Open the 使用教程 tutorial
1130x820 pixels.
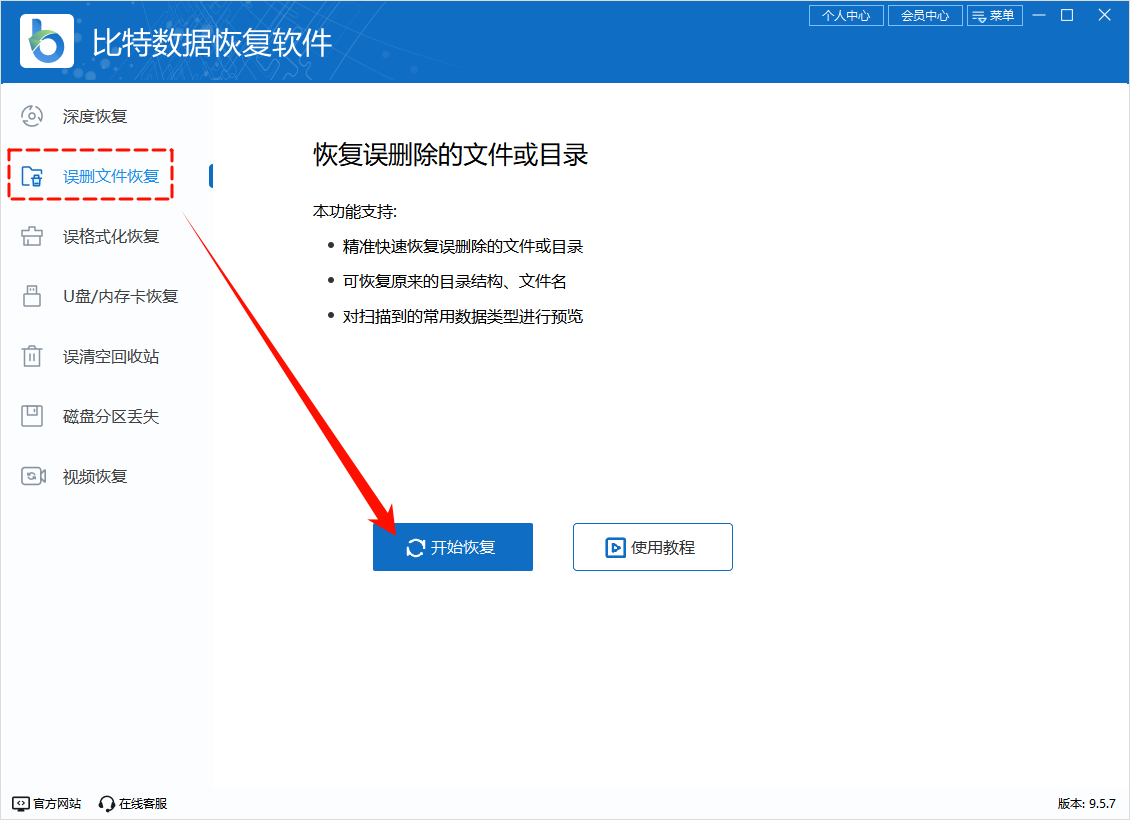coord(652,547)
